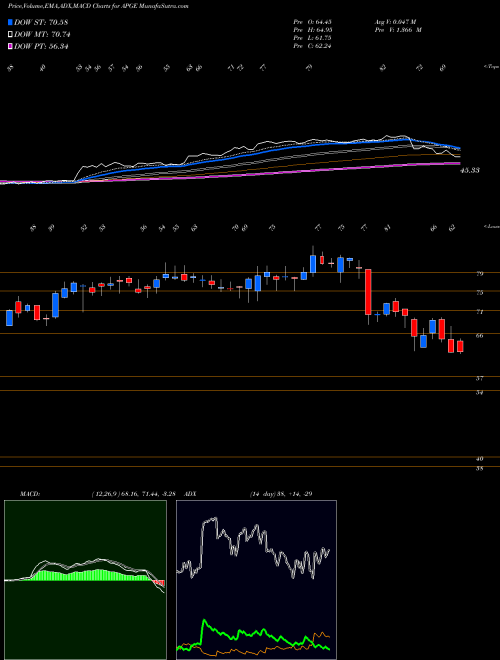Viewport: 500px width, 660px height.
Task: Select the 'Pre H: 64.93' high value
Action: pos(312,30)
